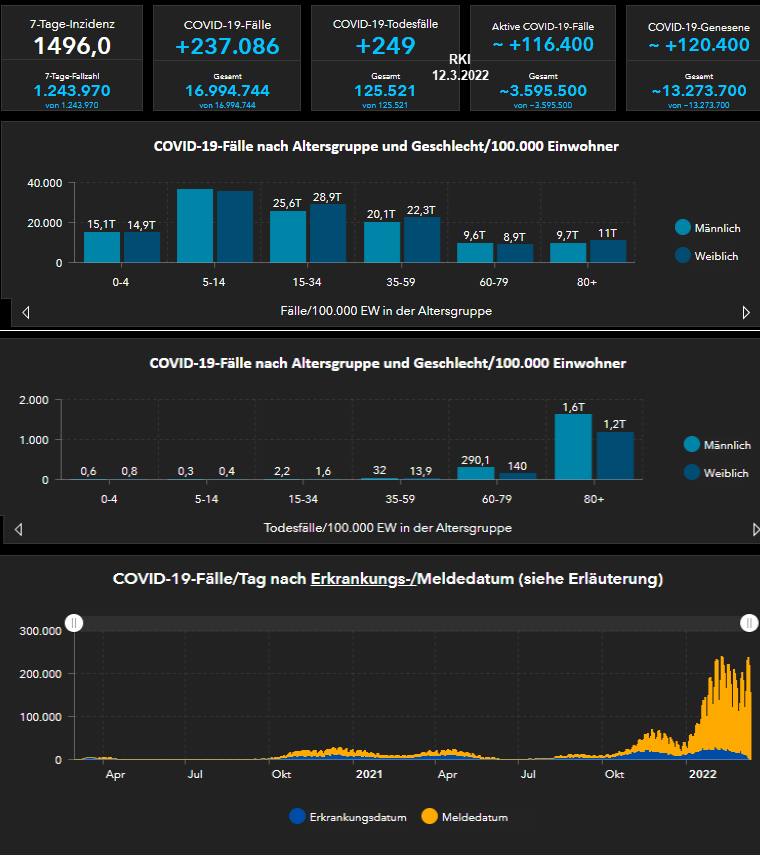This screenshot has width=760, height=855.
Task: Click Männlich legend circle in cases chart
Action: click(x=683, y=228)
